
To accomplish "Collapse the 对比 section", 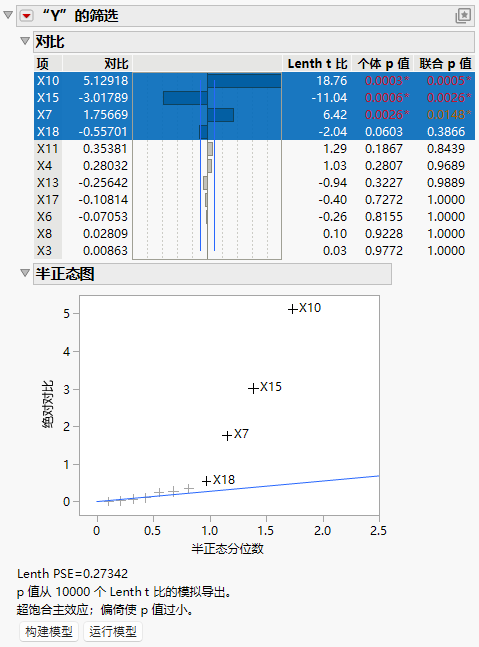I will point(25,41).
